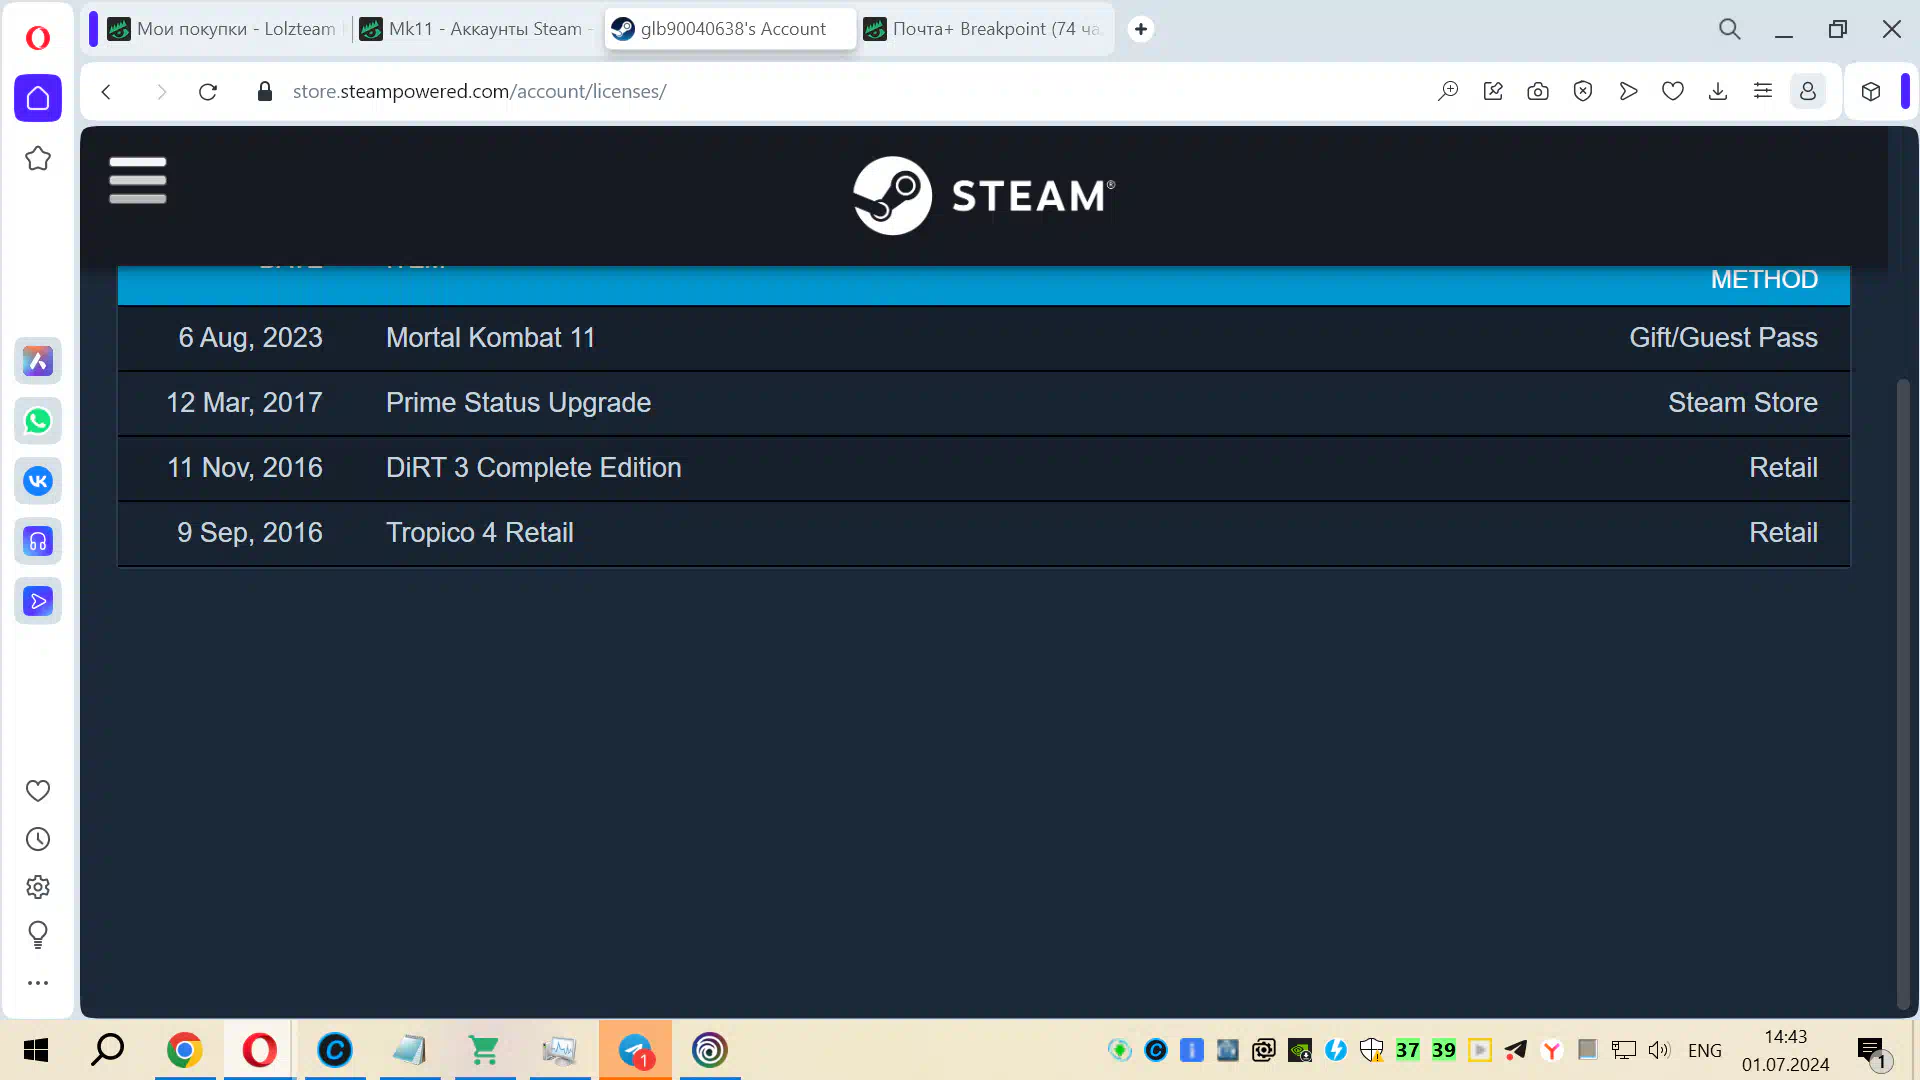The width and height of the screenshot is (1920, 1080).
Task: Click the page vertical scrollbar
Action: [x=1904, y=694]
